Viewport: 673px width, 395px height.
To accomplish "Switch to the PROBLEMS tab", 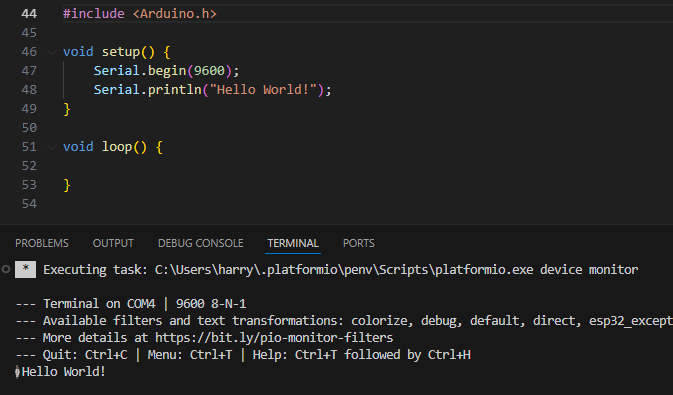I will tap(42, 243).
